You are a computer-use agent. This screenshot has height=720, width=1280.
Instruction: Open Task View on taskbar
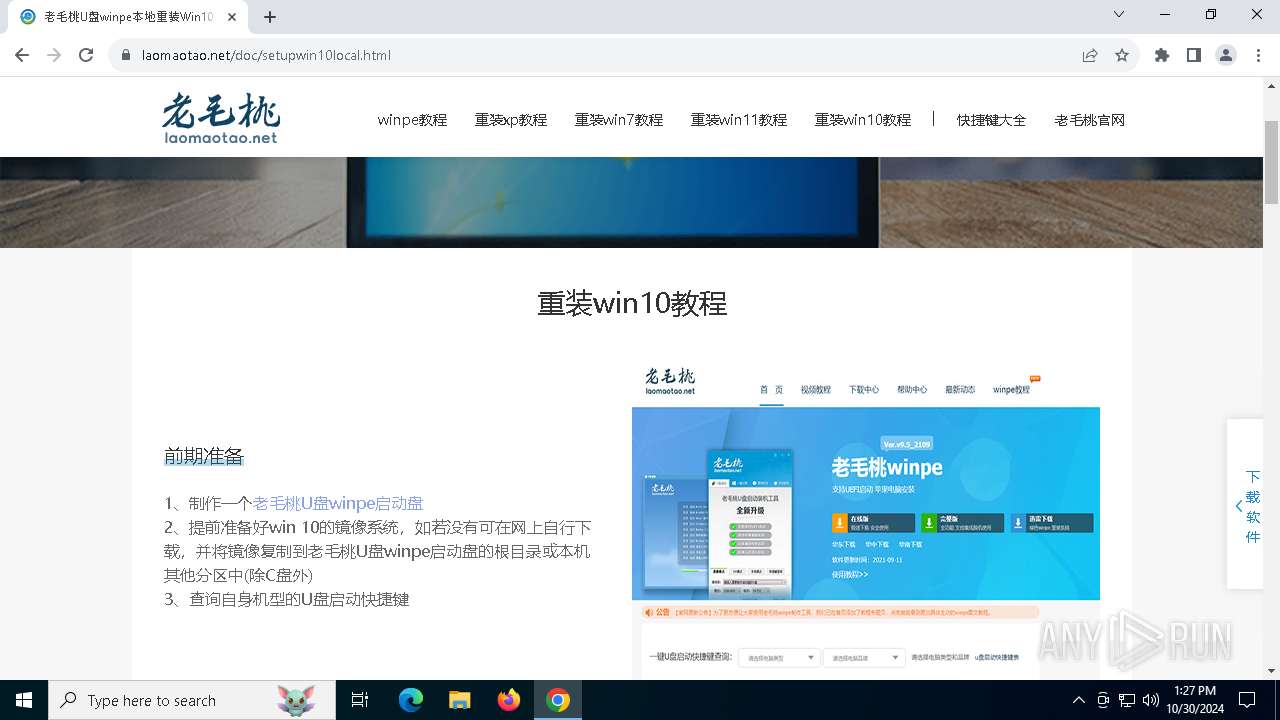point(360,700)
